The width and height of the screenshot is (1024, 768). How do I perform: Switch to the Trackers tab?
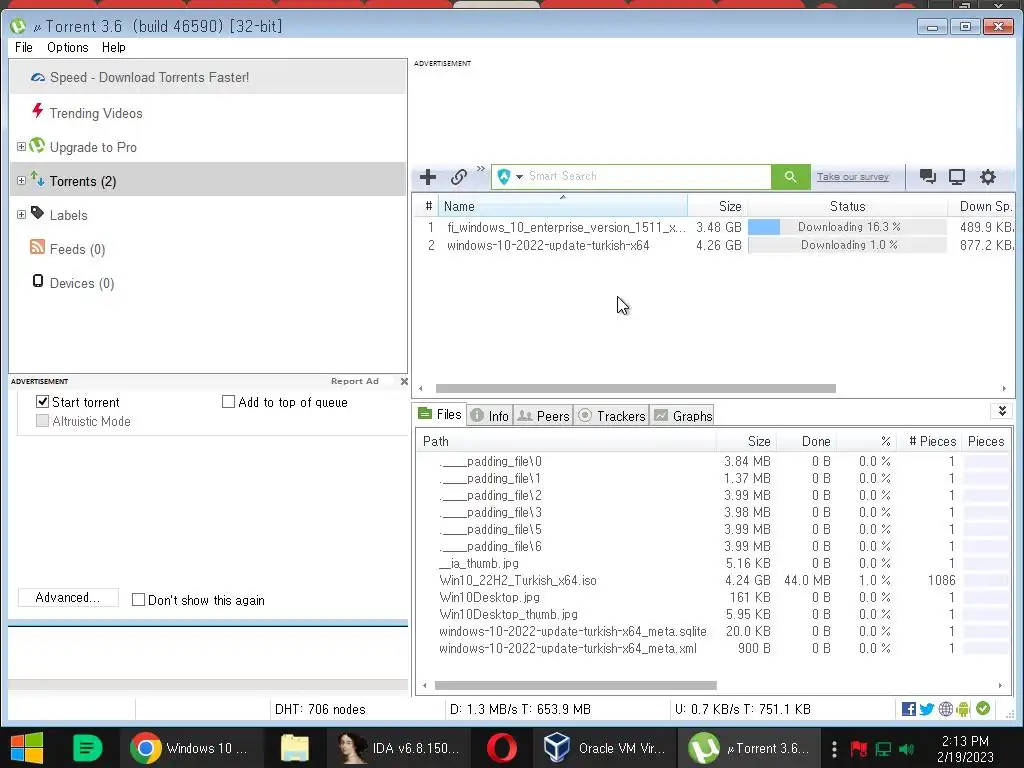(x=612, y=416)
